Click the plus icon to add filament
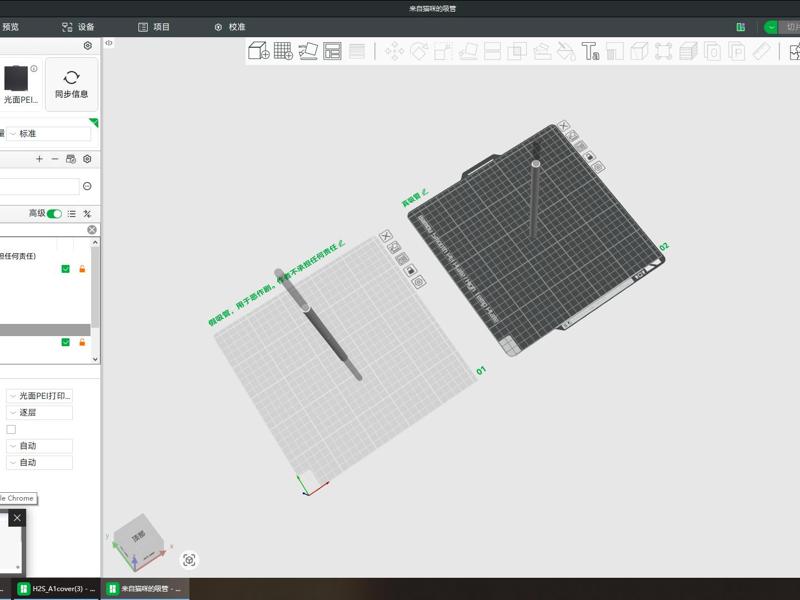 coord(39,159)
